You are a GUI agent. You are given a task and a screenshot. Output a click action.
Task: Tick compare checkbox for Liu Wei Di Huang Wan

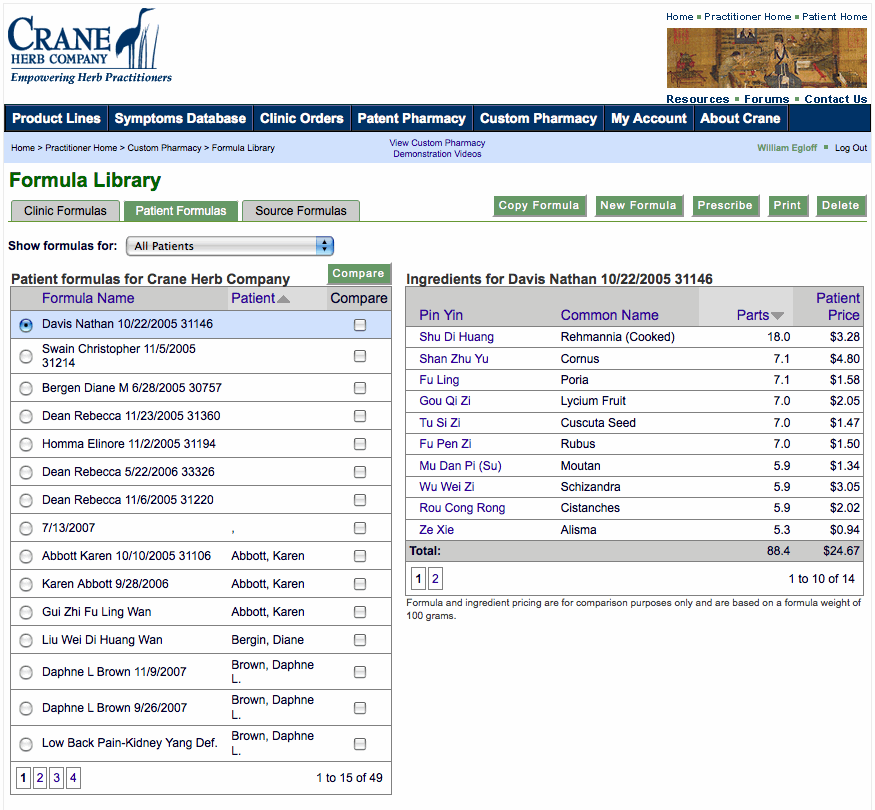[x=360, y=640]
